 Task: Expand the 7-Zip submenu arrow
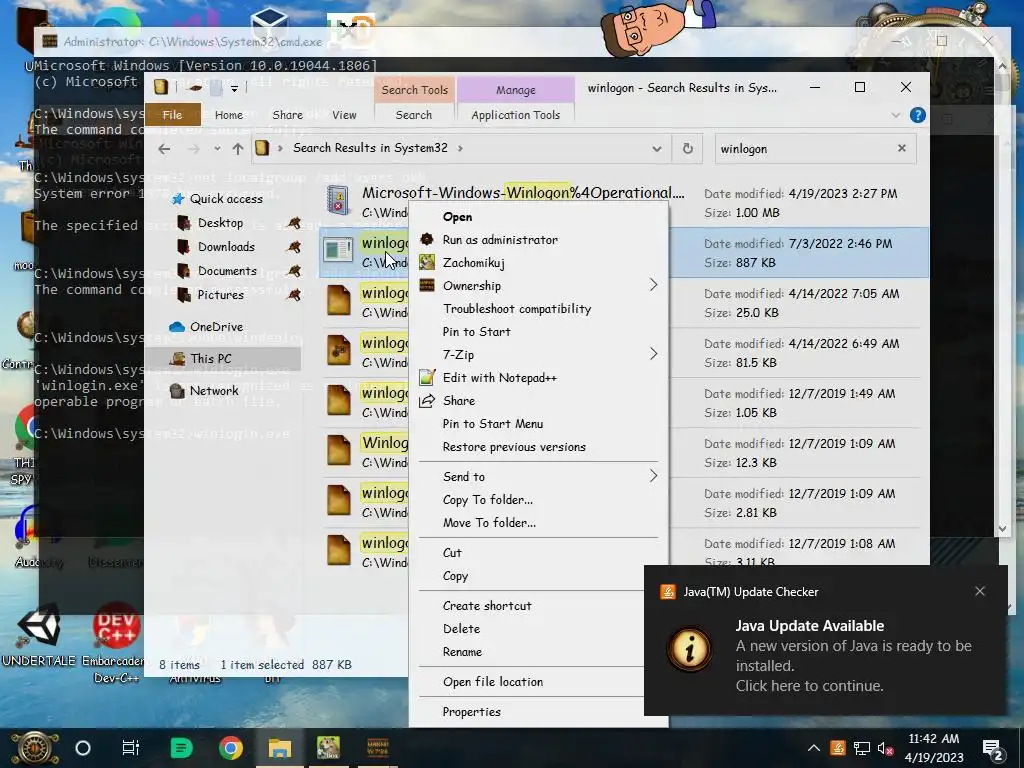point(653,354)
